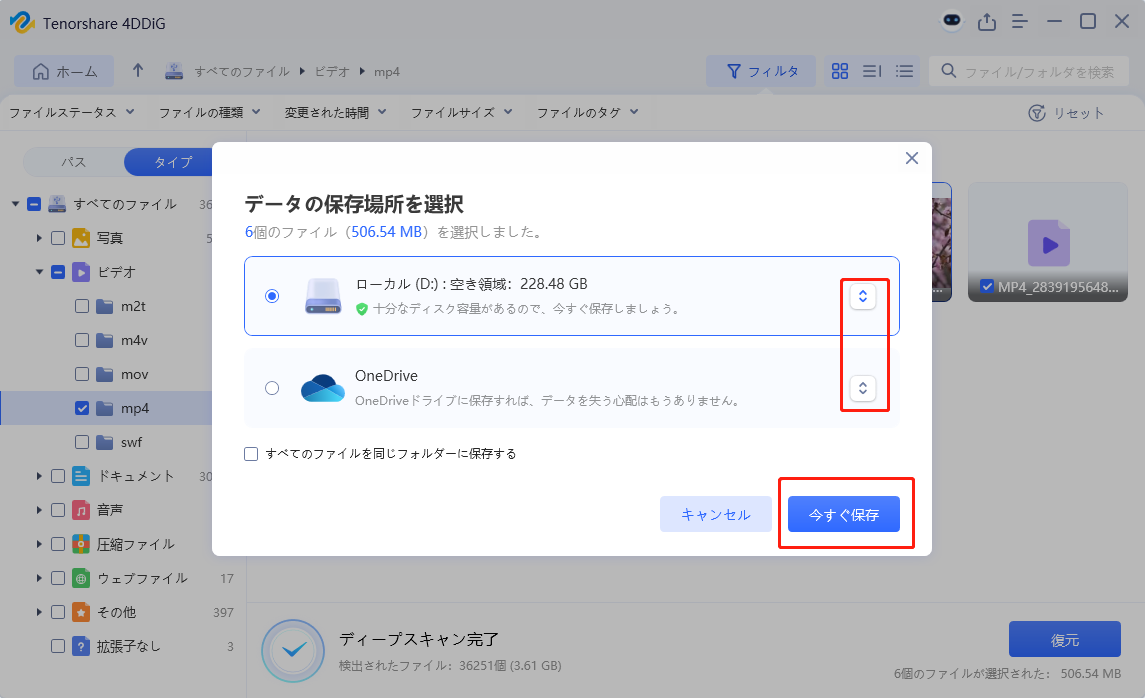This screenshot has height=698, width=1145.
Task: Check the m2t folder checkbox
Action: [x=82, y=306]
